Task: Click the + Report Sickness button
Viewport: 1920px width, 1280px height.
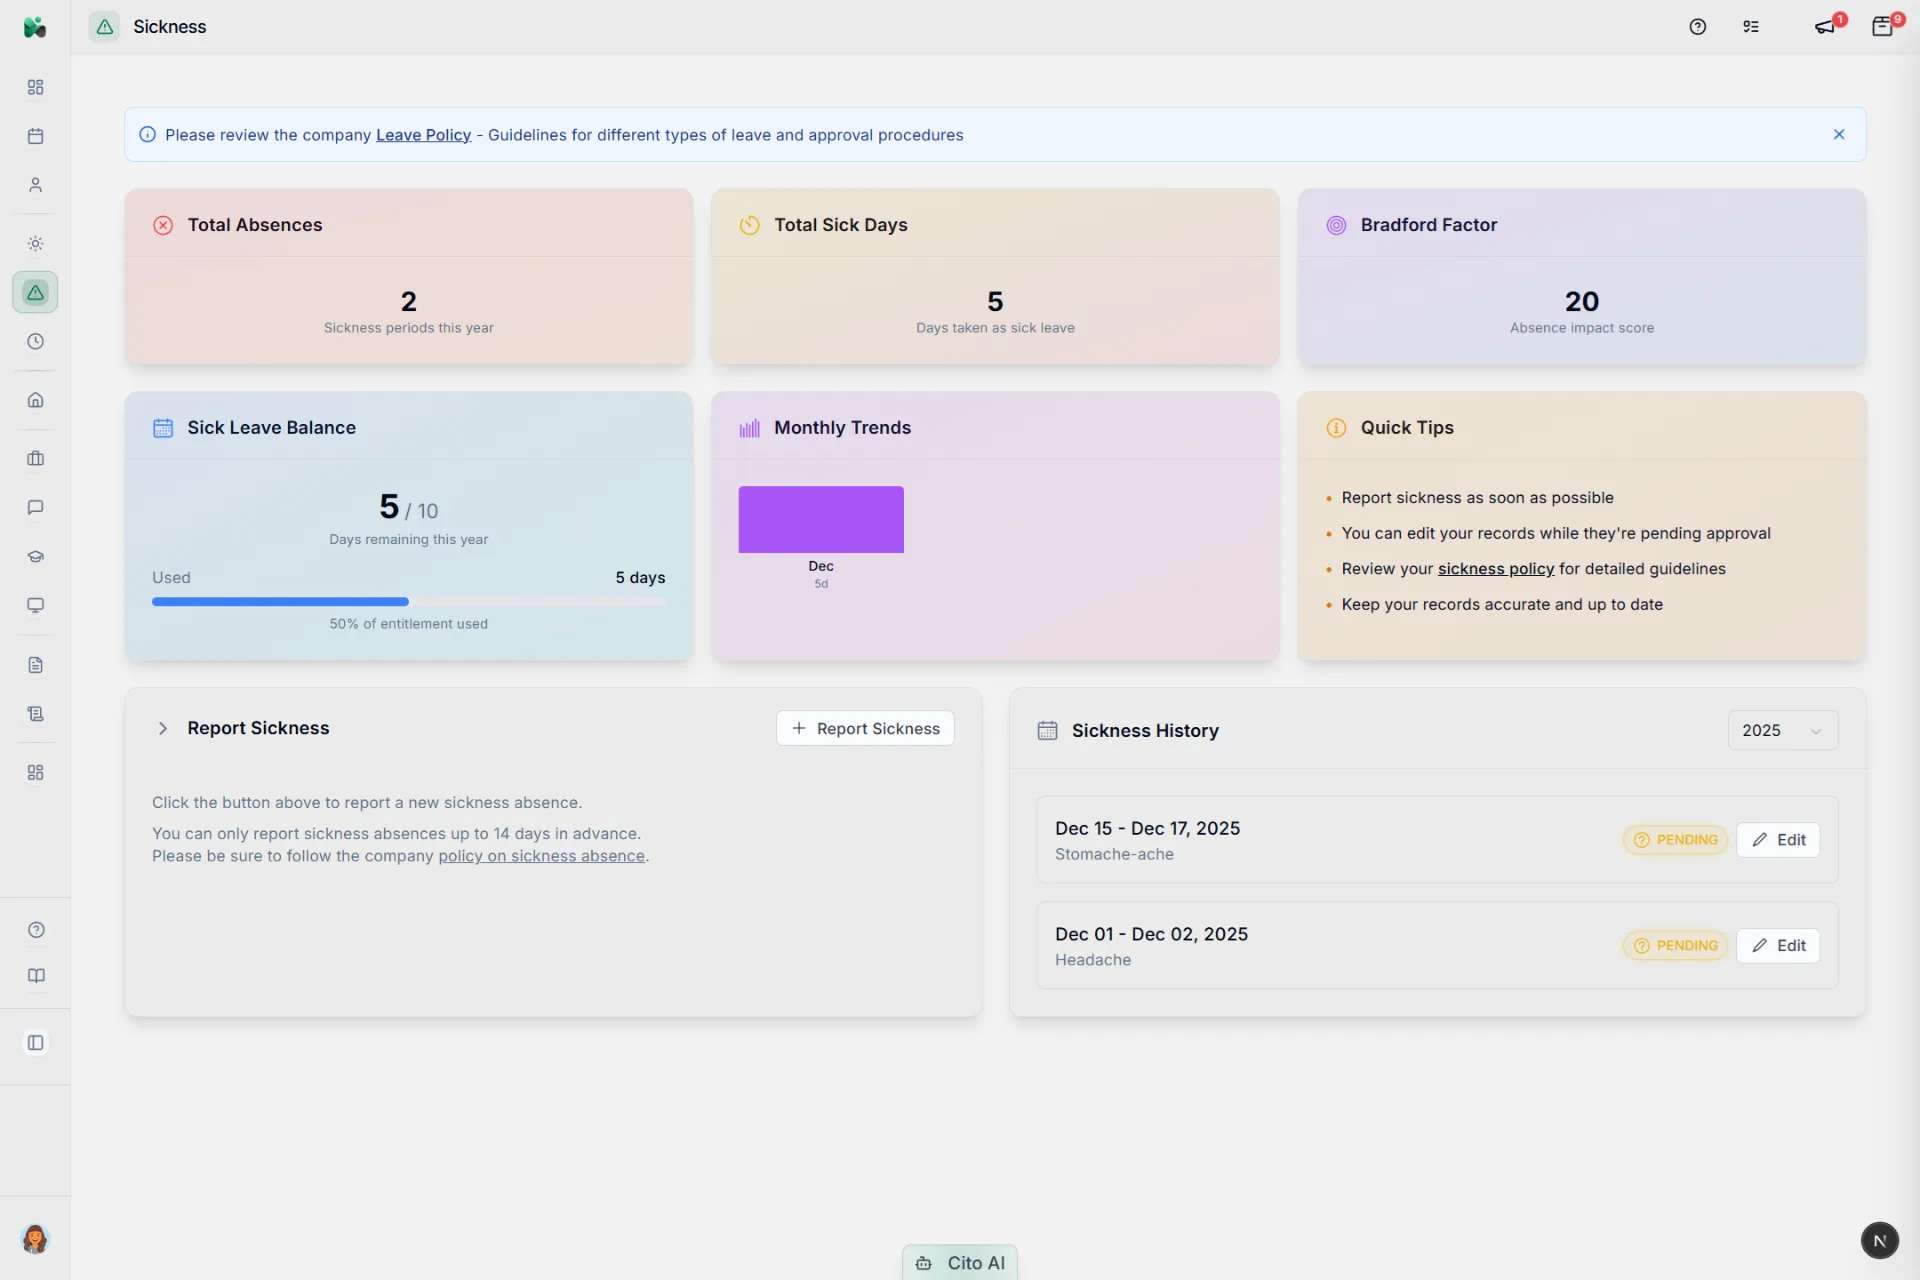Action: pos(865,729)
